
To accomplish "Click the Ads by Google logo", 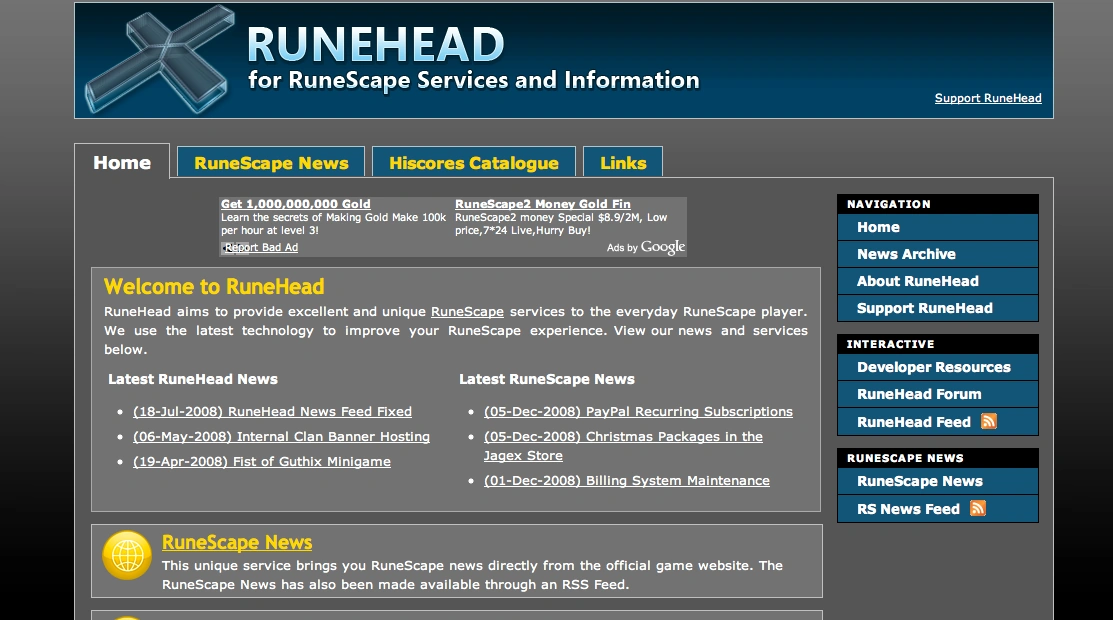I will click(x=646, y=247).
